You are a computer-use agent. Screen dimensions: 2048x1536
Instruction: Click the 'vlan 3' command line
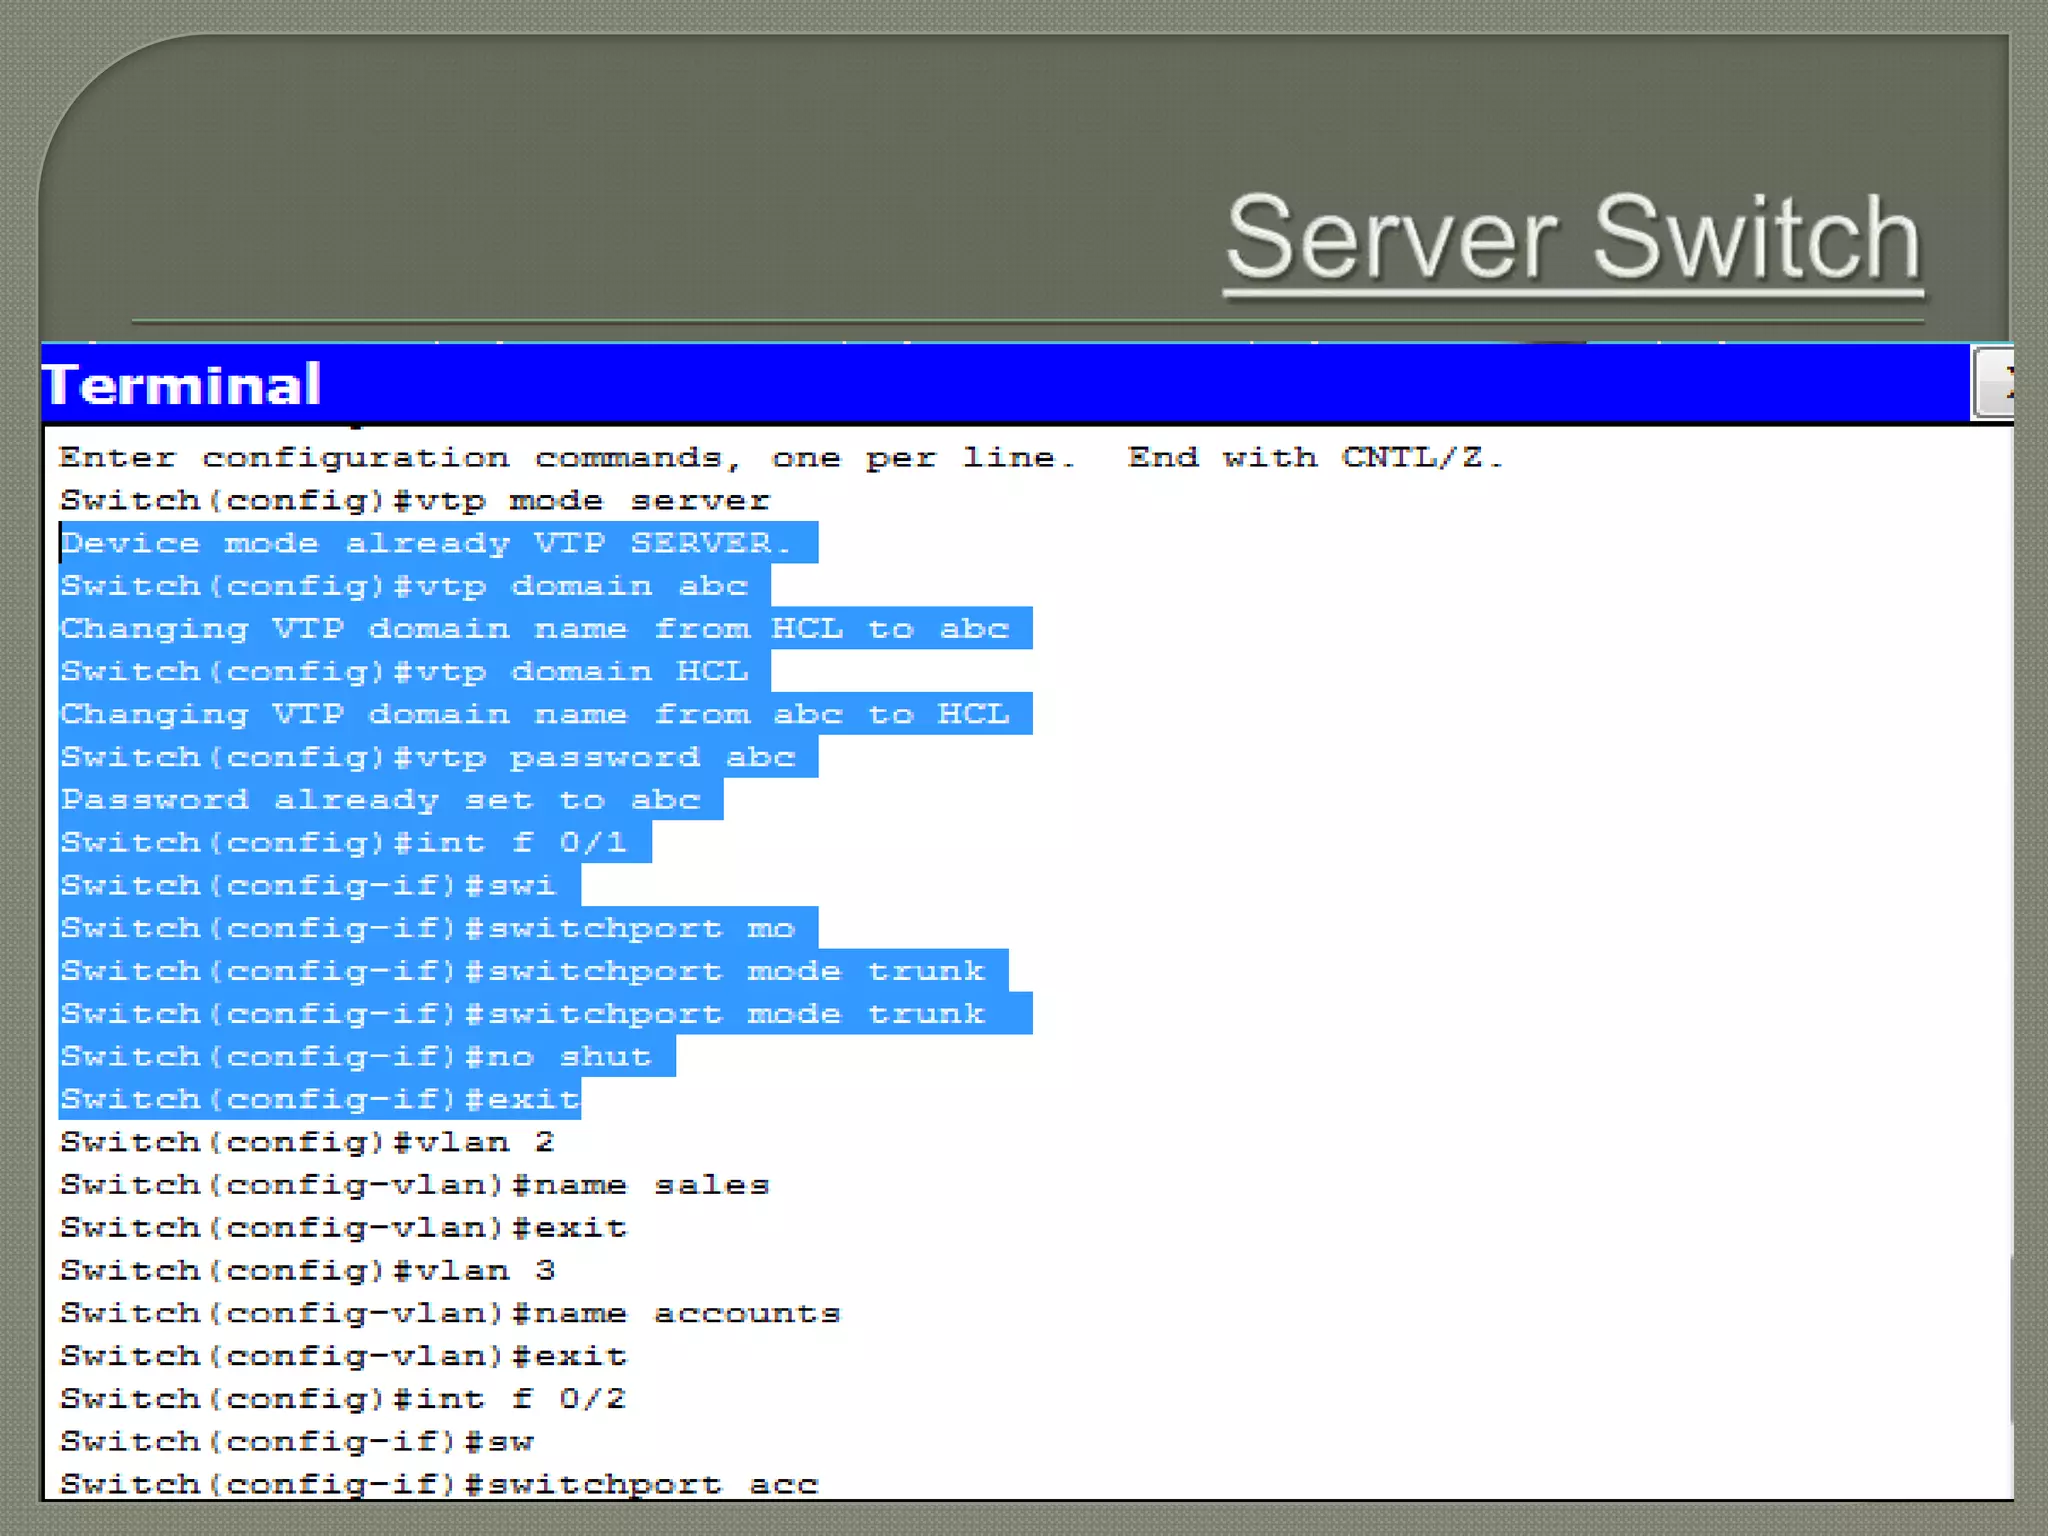307,1271
